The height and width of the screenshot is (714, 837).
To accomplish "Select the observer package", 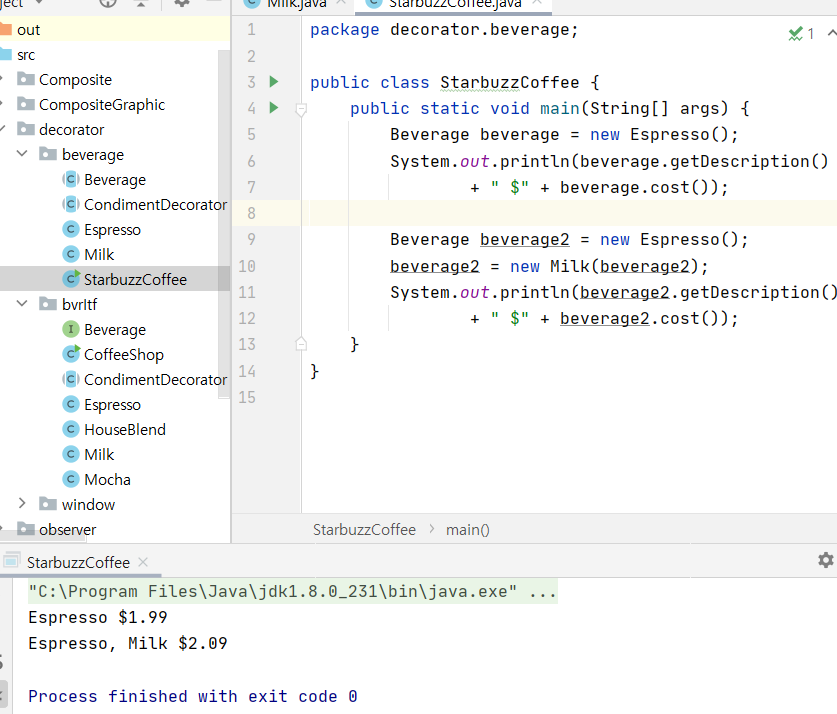I will coord(67,529).
